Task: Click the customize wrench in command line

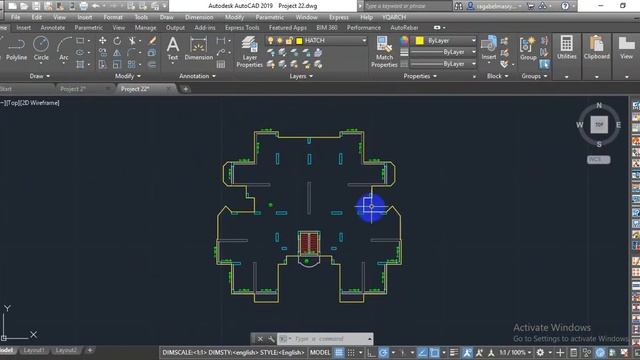Action: pyautogui.click(x=271, y=339)
